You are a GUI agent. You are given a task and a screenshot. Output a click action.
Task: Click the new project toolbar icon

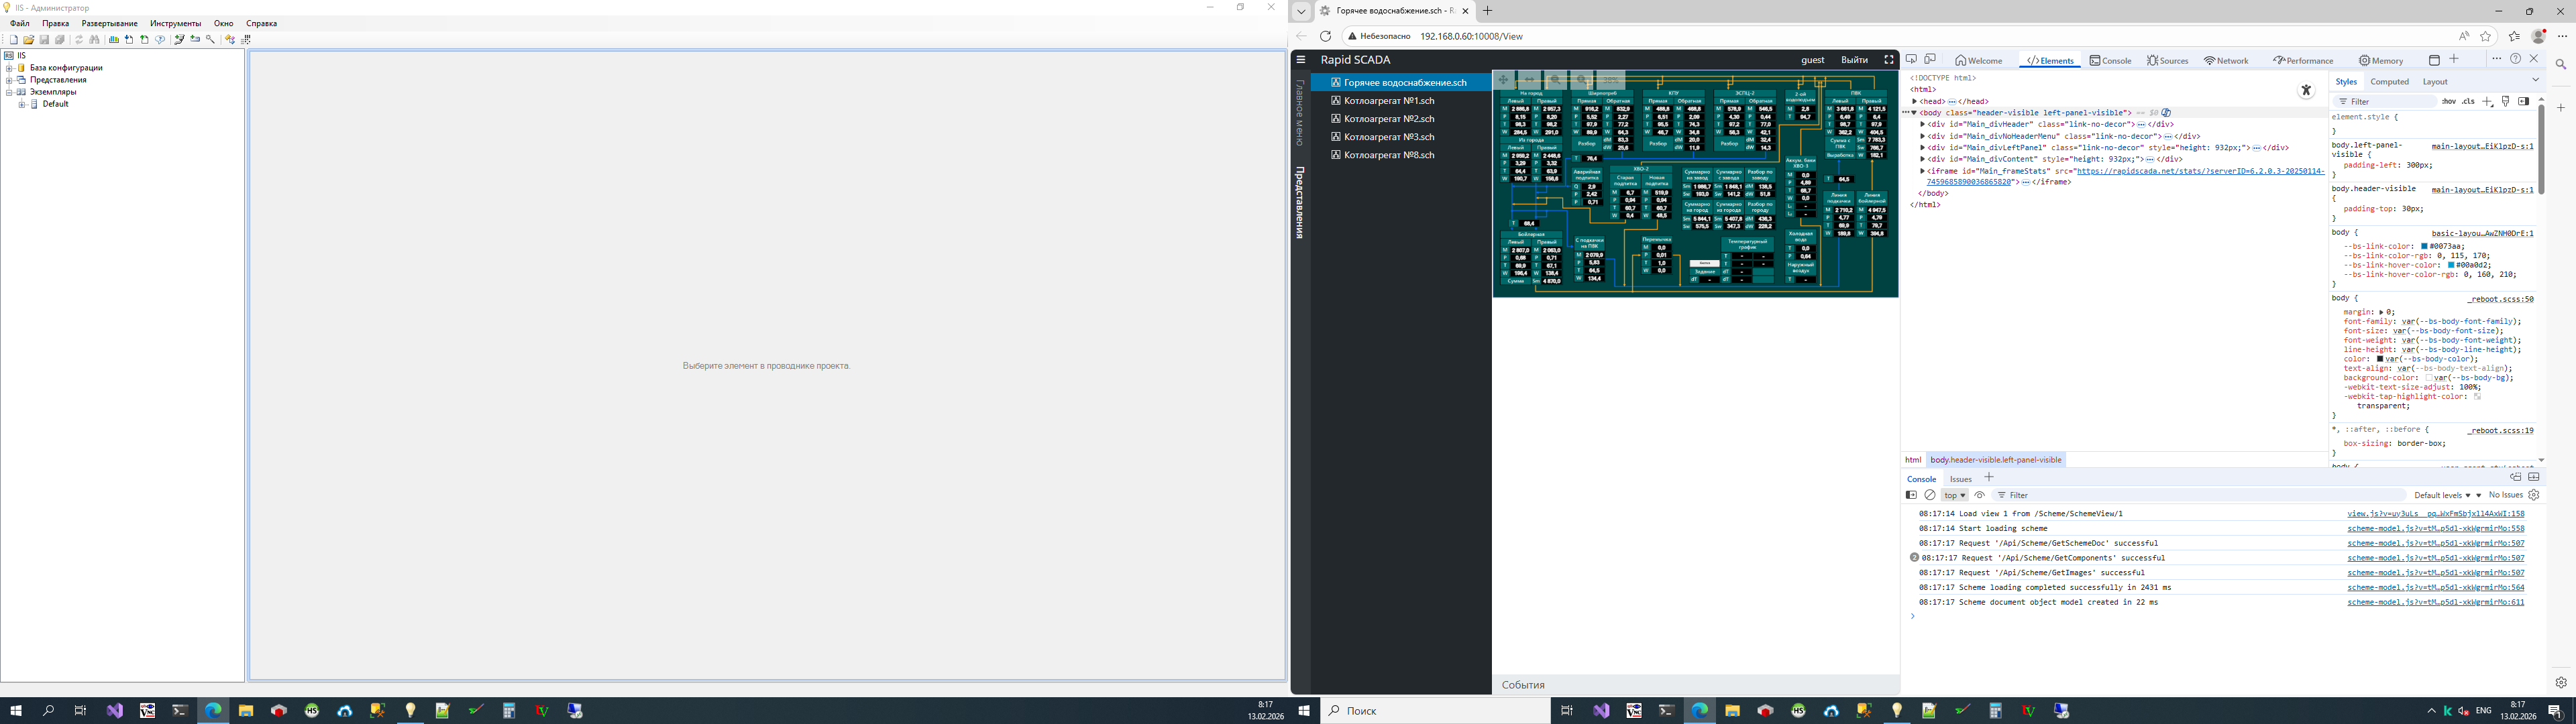(14, 40)
